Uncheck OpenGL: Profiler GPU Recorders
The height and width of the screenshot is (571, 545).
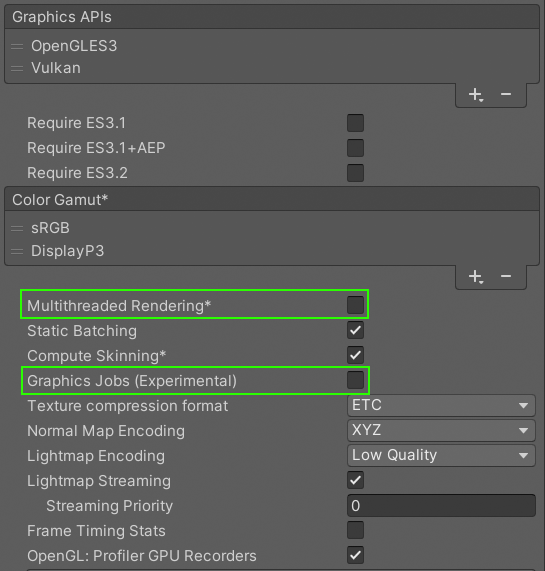[x=355, y=555]
